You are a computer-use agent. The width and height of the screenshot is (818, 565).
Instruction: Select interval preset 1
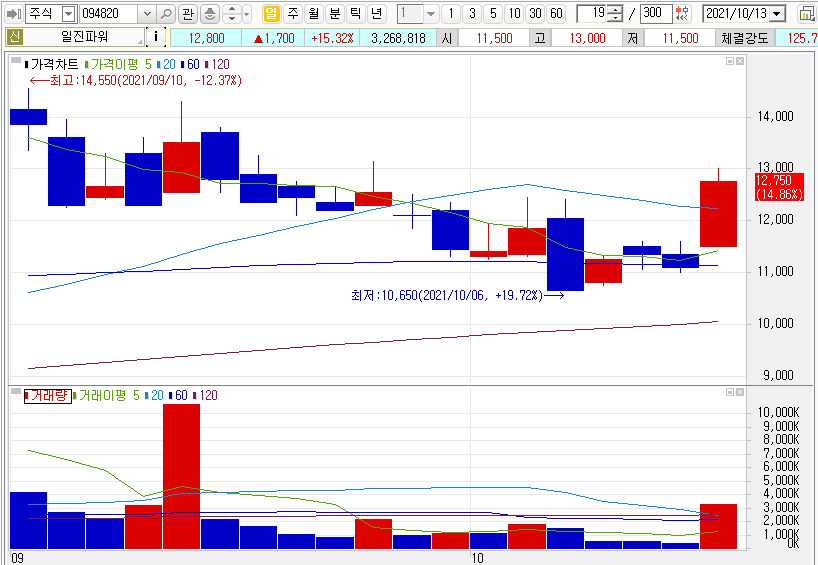451,14
